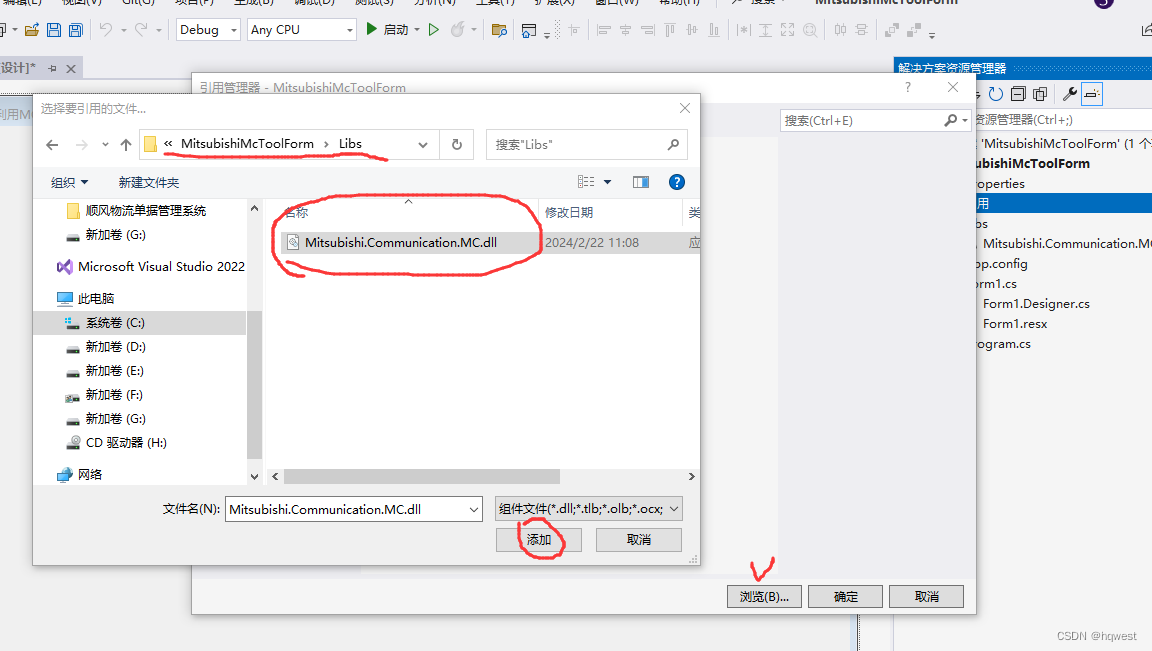
Task: Click the Align Bottoms layout icon
Action: [714, 30]
